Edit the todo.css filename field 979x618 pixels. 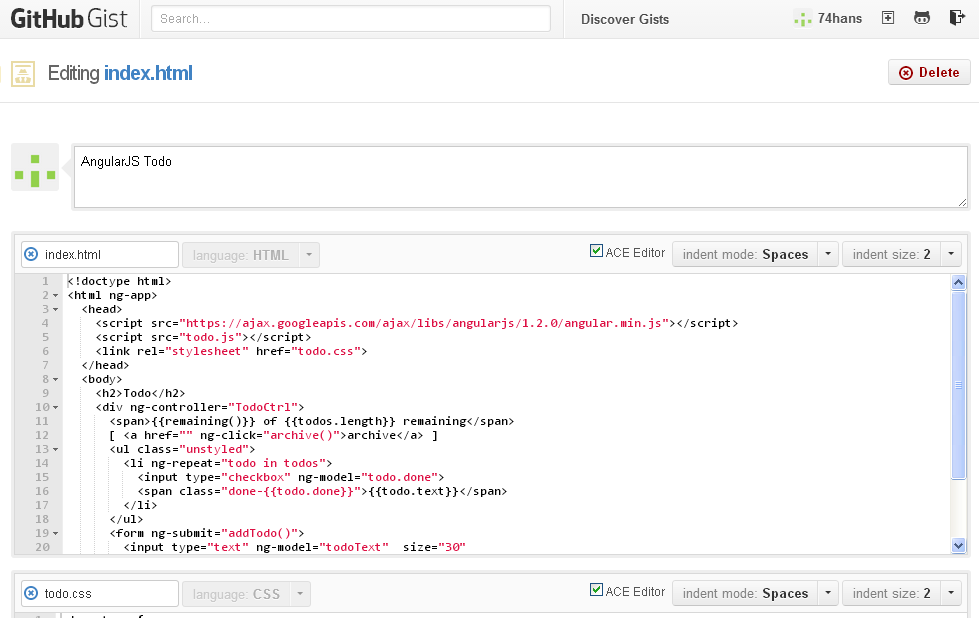click(x=100, y=593)
